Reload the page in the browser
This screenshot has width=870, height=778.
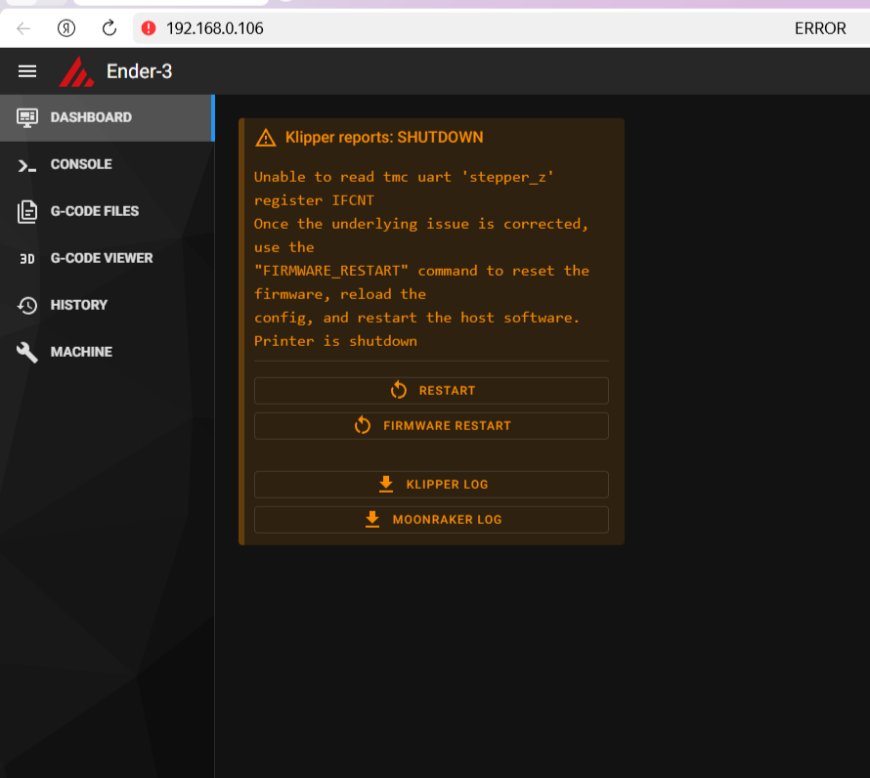[109, 28]
